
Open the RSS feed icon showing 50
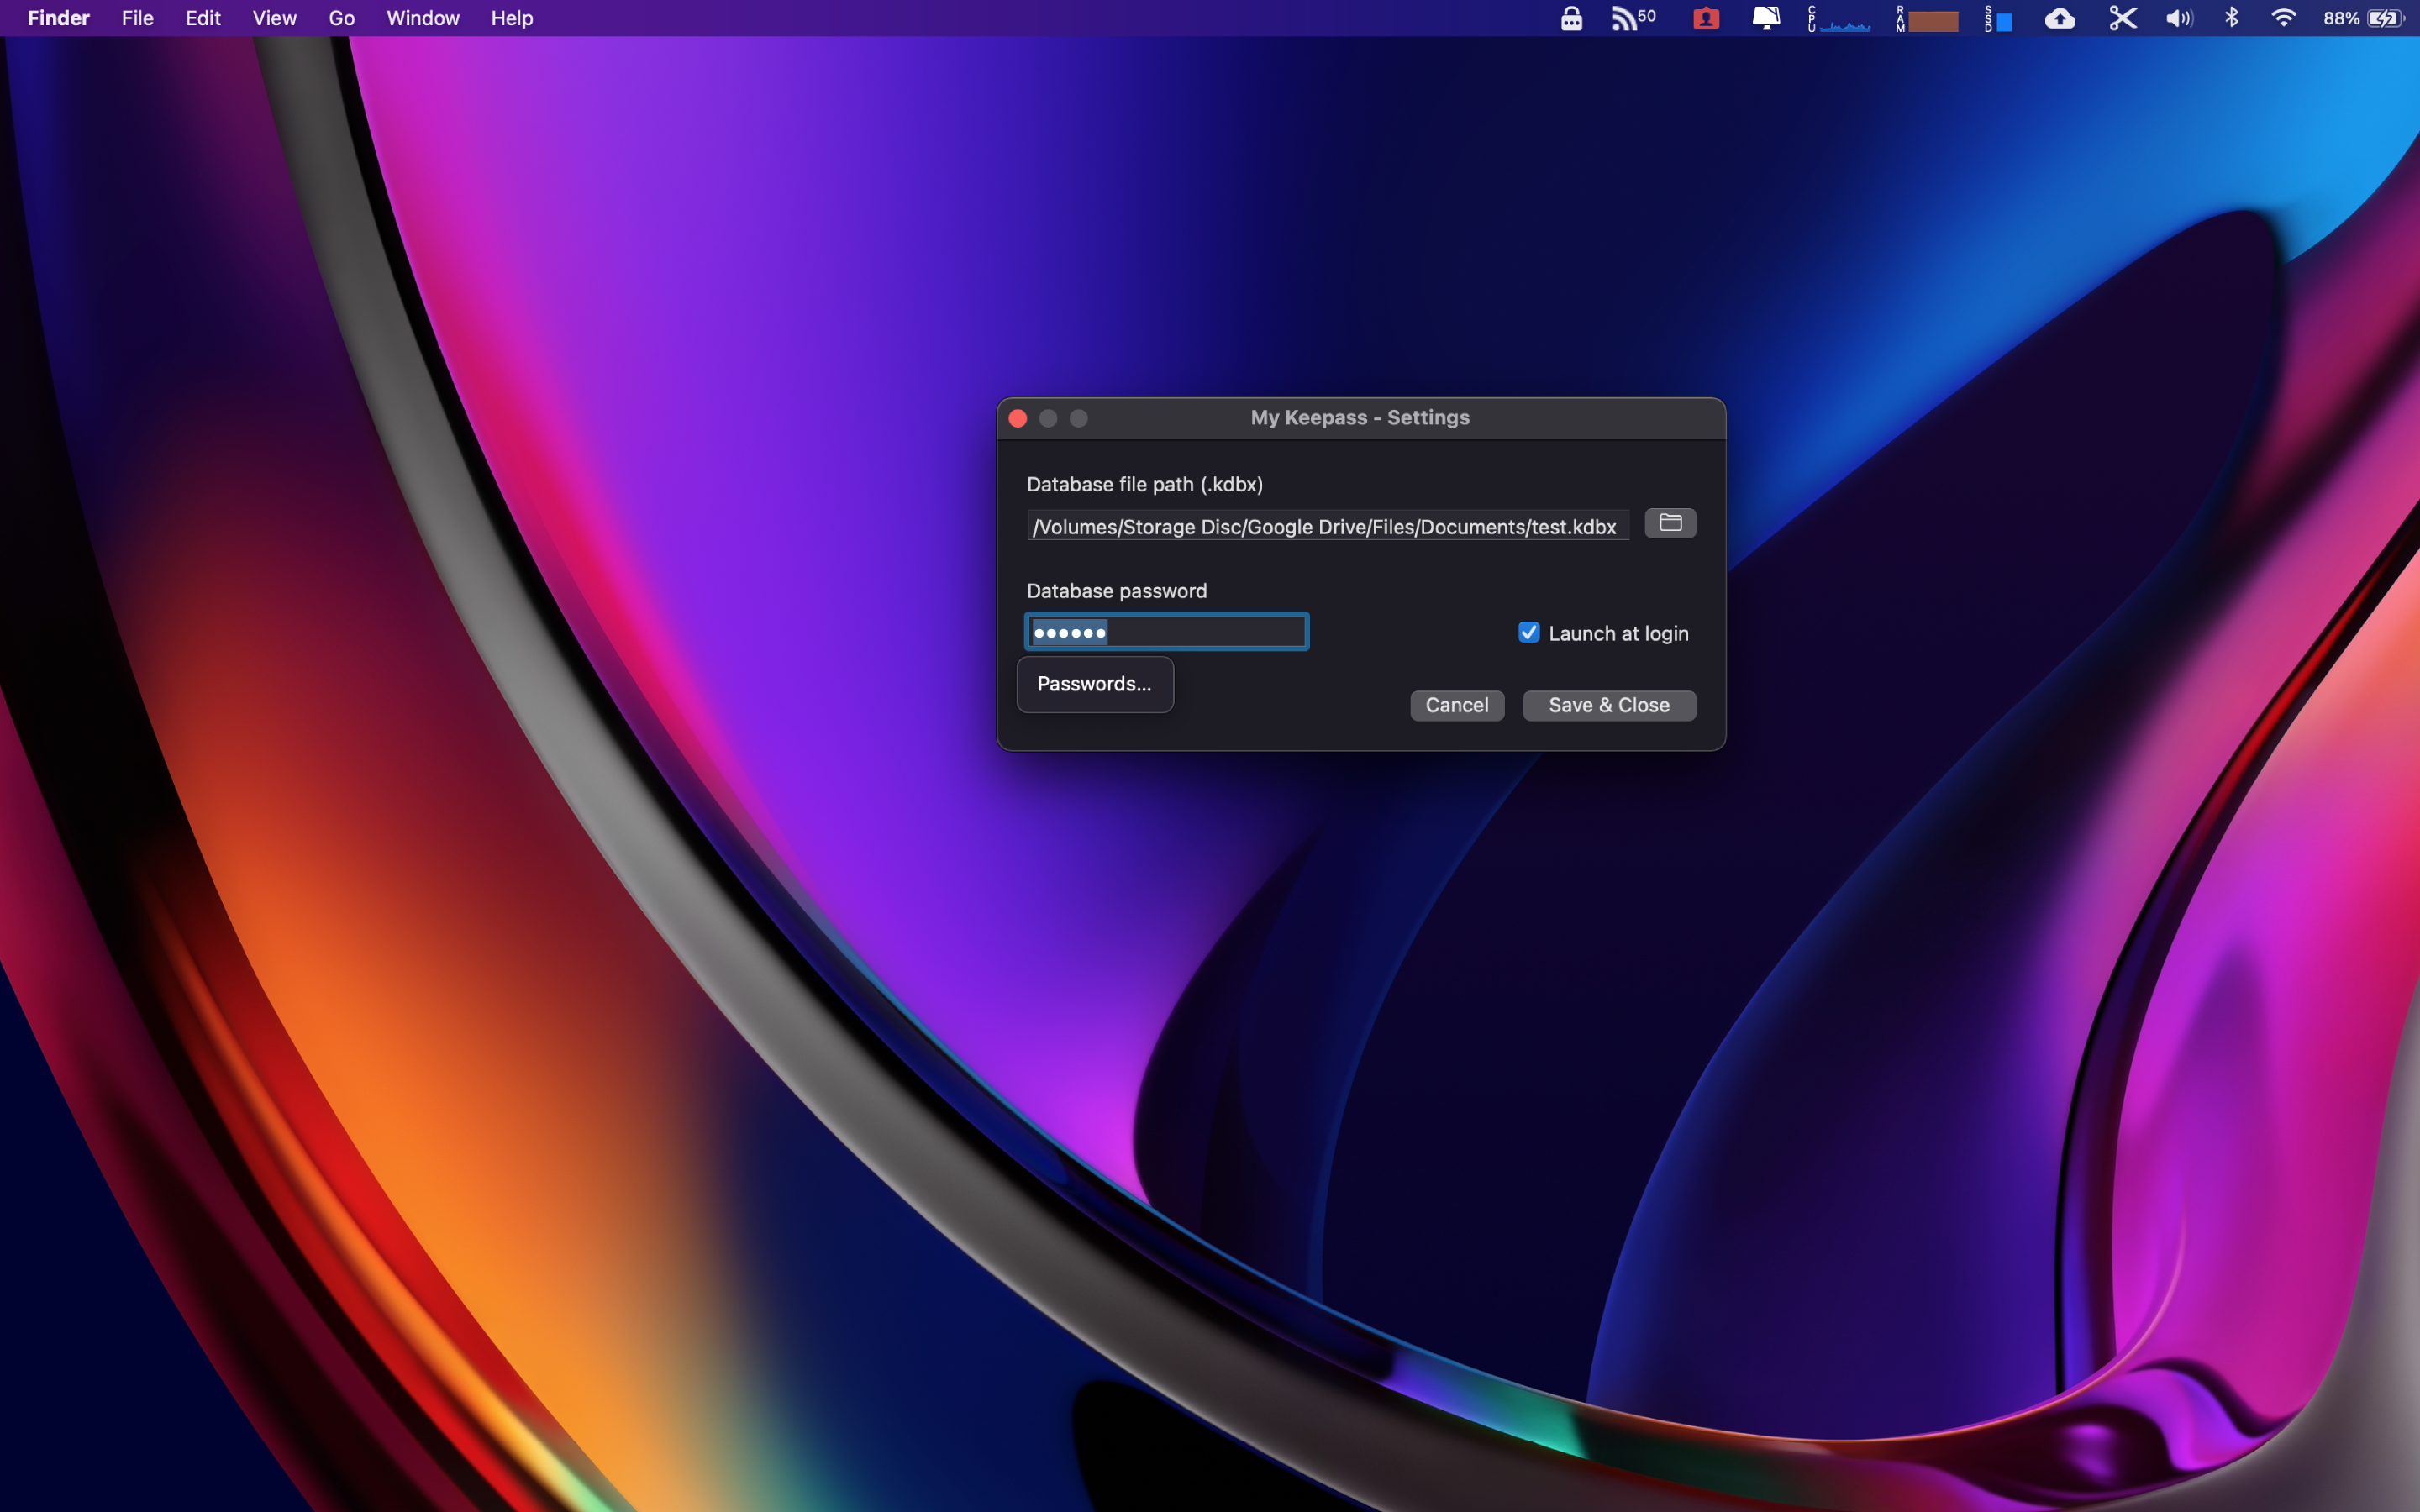coord(1633,18)
